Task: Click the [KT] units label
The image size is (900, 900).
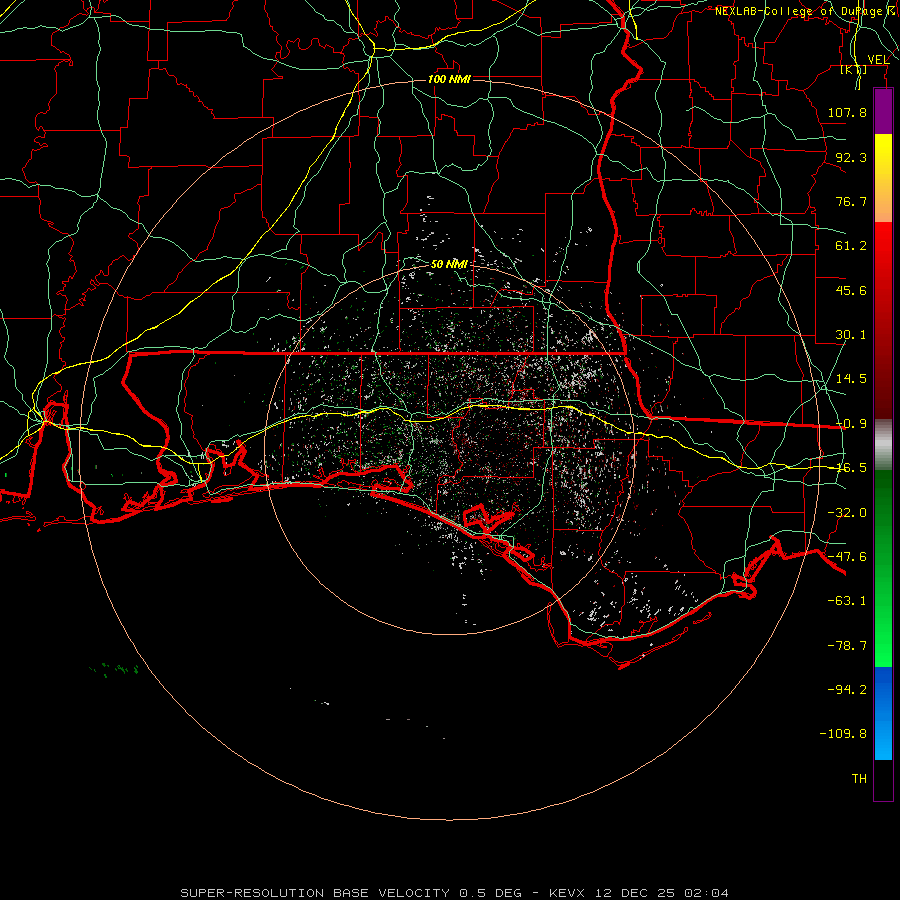Action: [854, 70]
